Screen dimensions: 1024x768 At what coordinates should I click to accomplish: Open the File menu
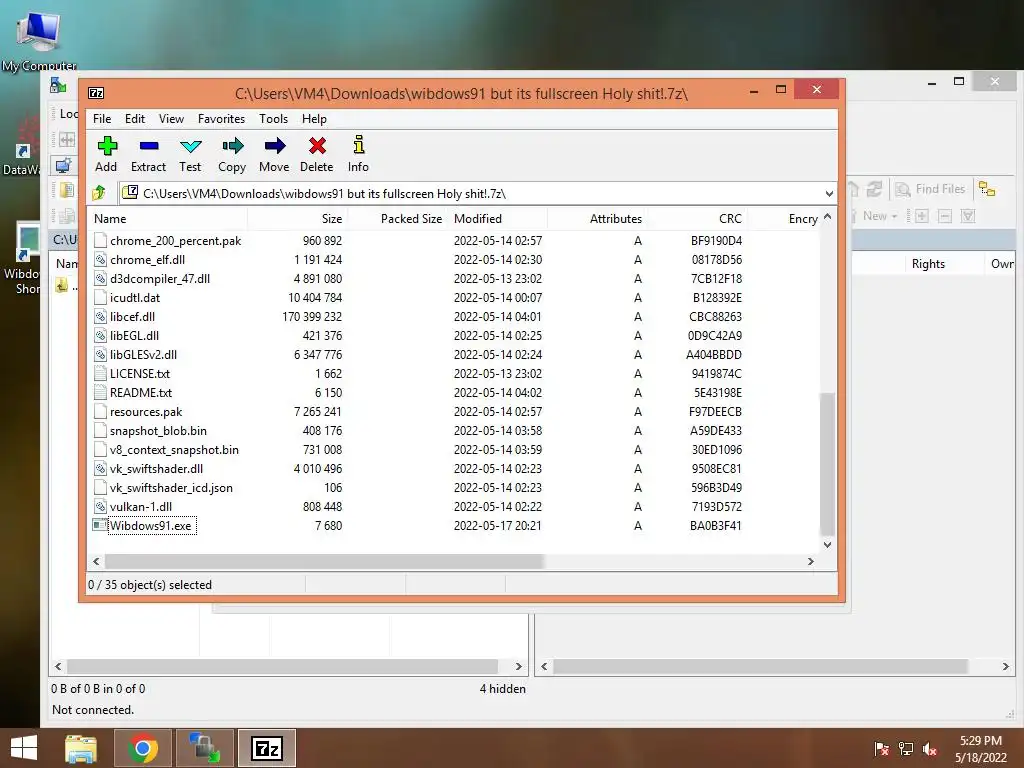pos(102,119)
